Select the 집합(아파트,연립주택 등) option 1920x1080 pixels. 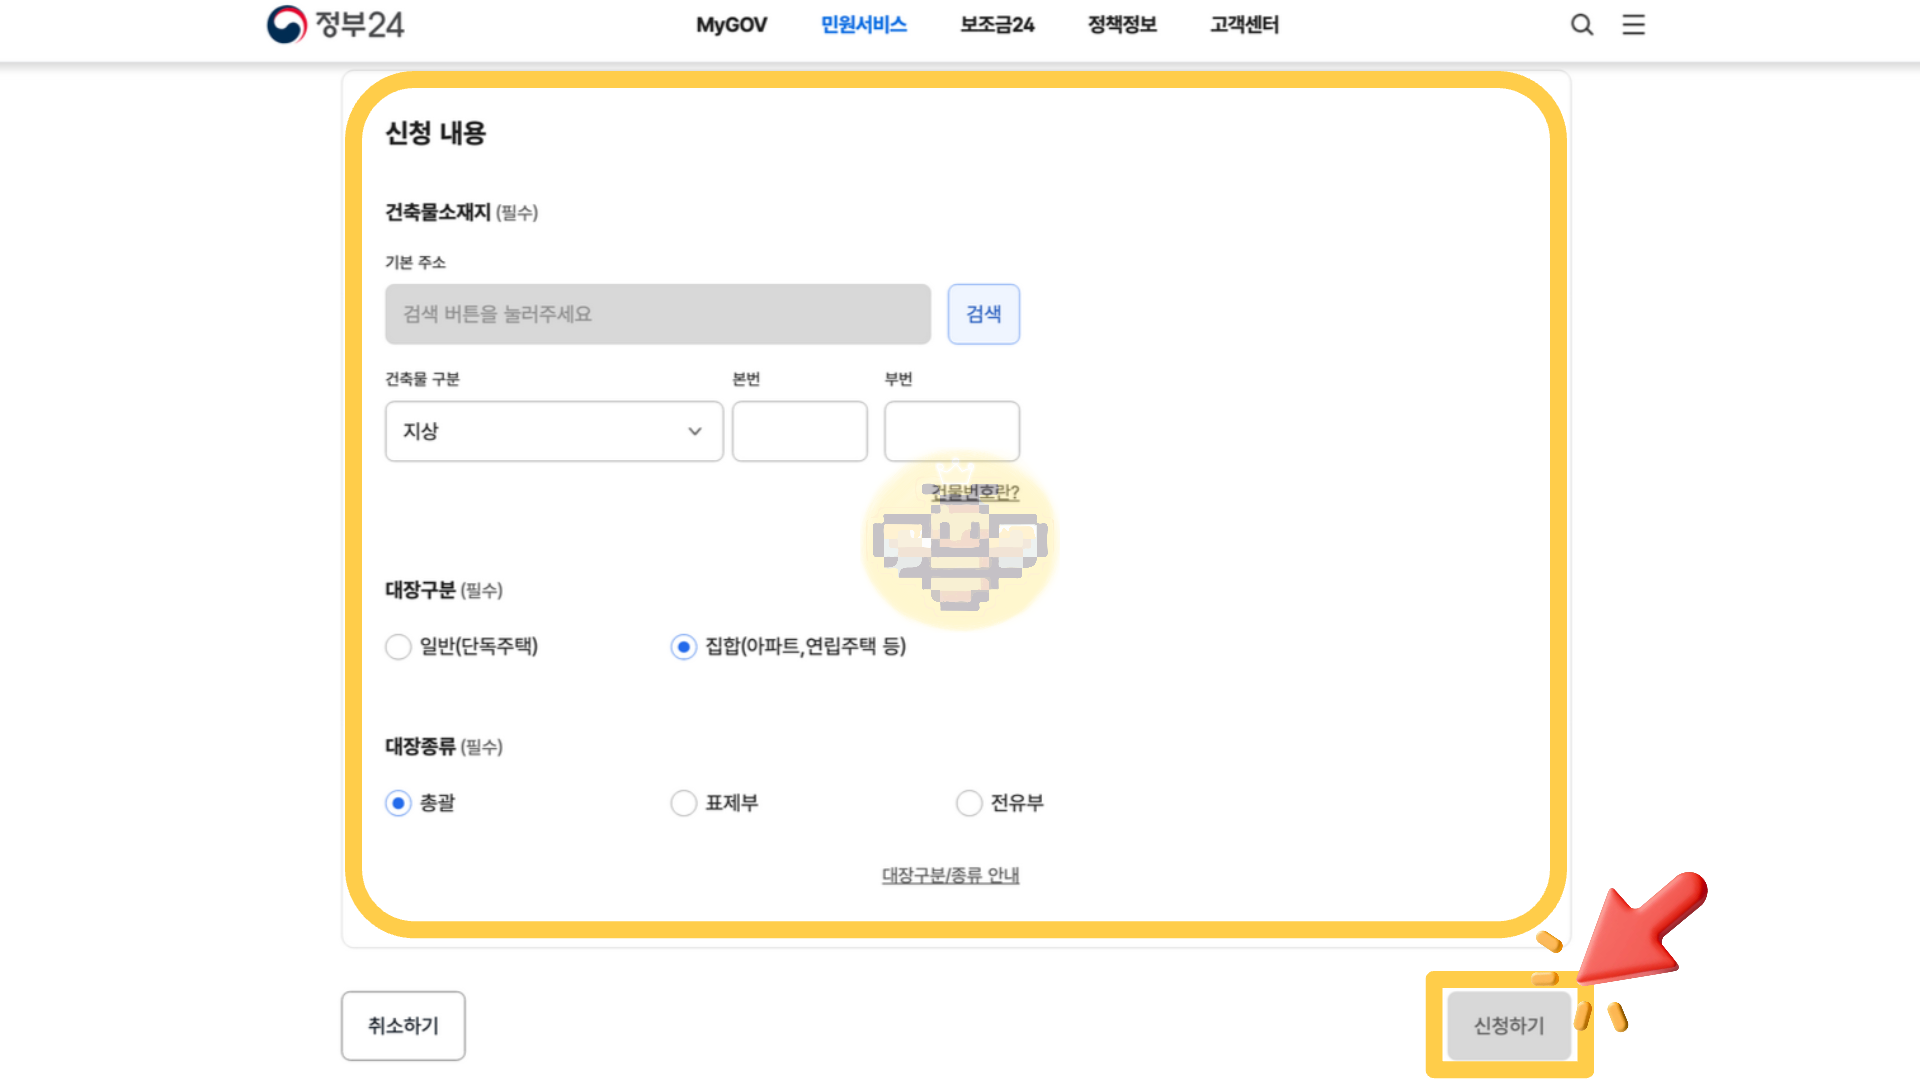tap(683, 647)
